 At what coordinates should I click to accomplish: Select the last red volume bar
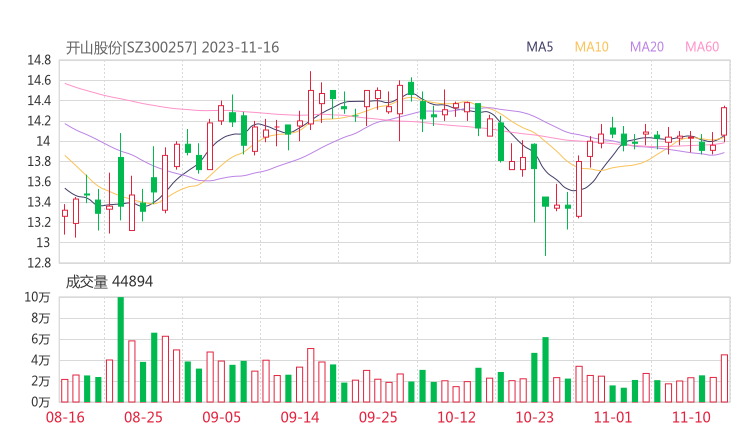click(724, 378)
